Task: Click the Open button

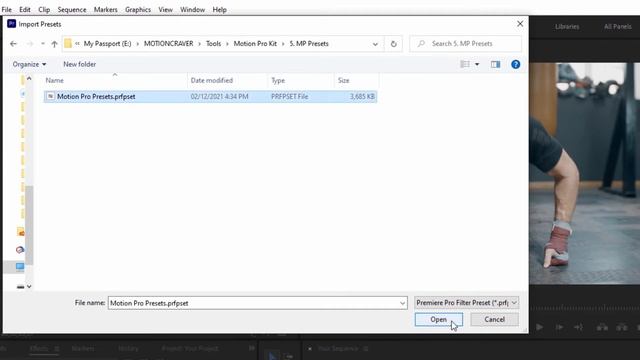Action: pos(439,320)
